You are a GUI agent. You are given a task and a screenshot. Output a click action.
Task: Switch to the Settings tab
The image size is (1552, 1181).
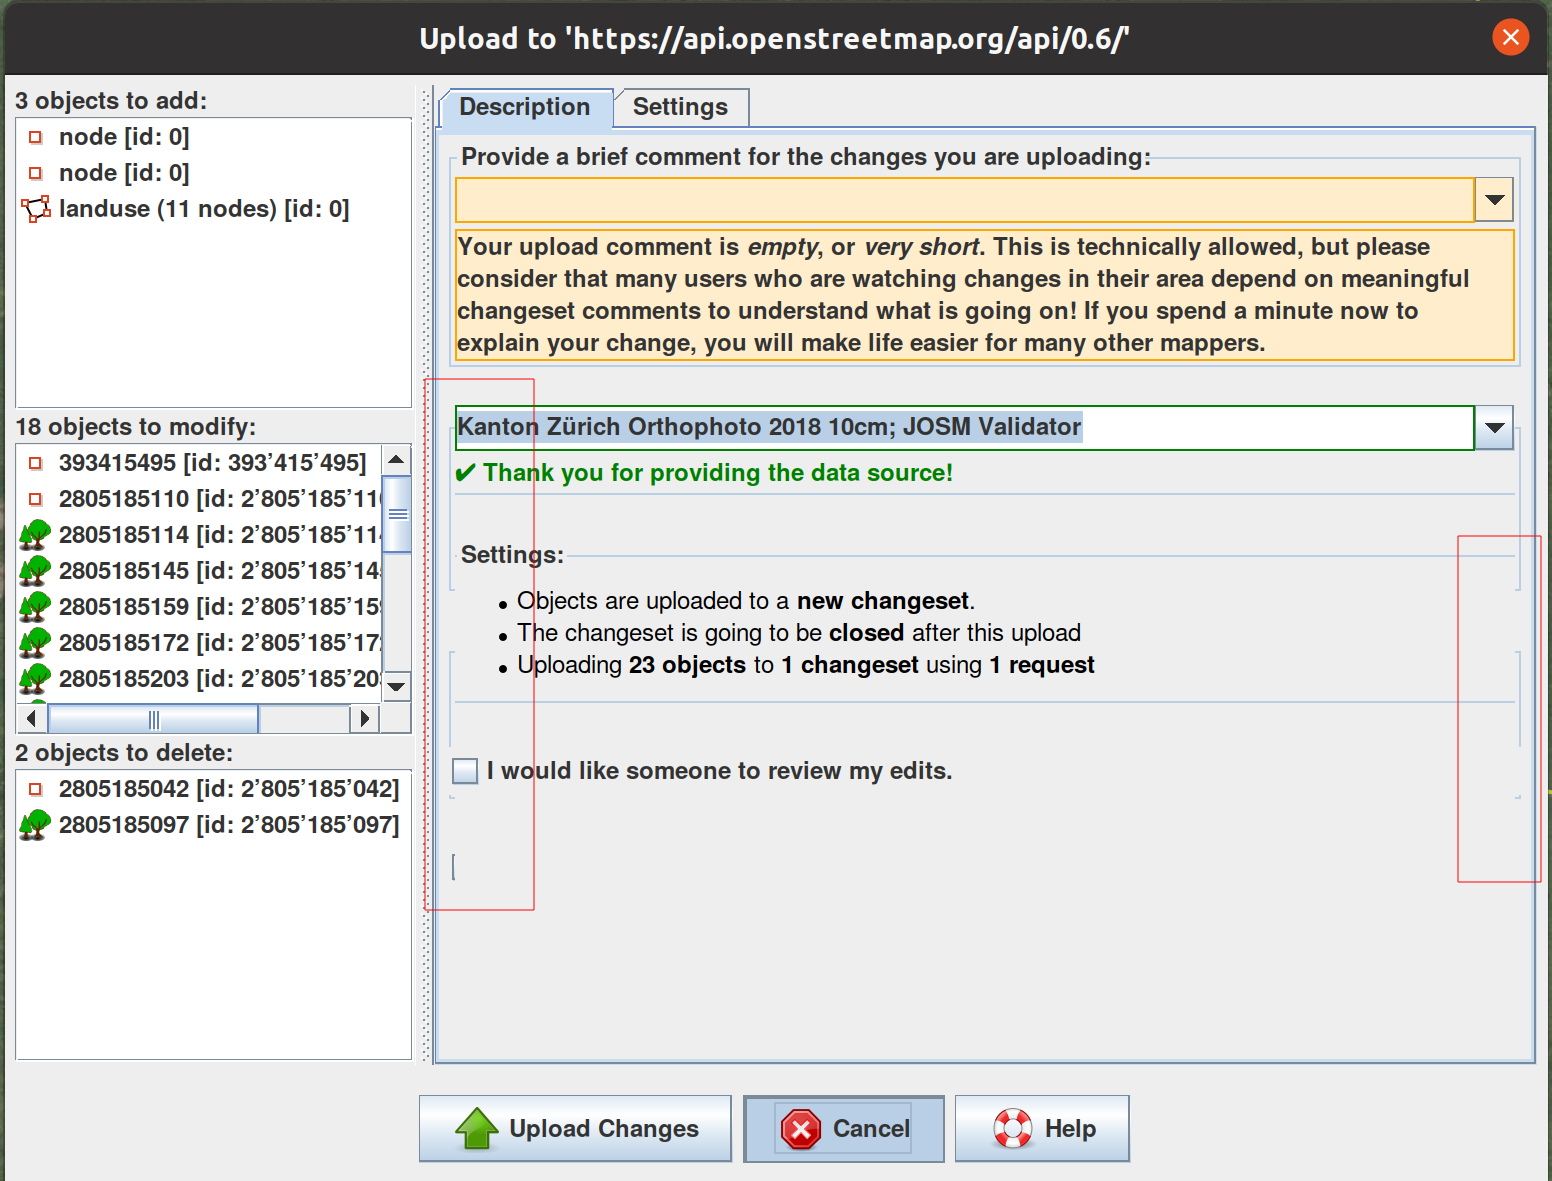click(680, 107)
